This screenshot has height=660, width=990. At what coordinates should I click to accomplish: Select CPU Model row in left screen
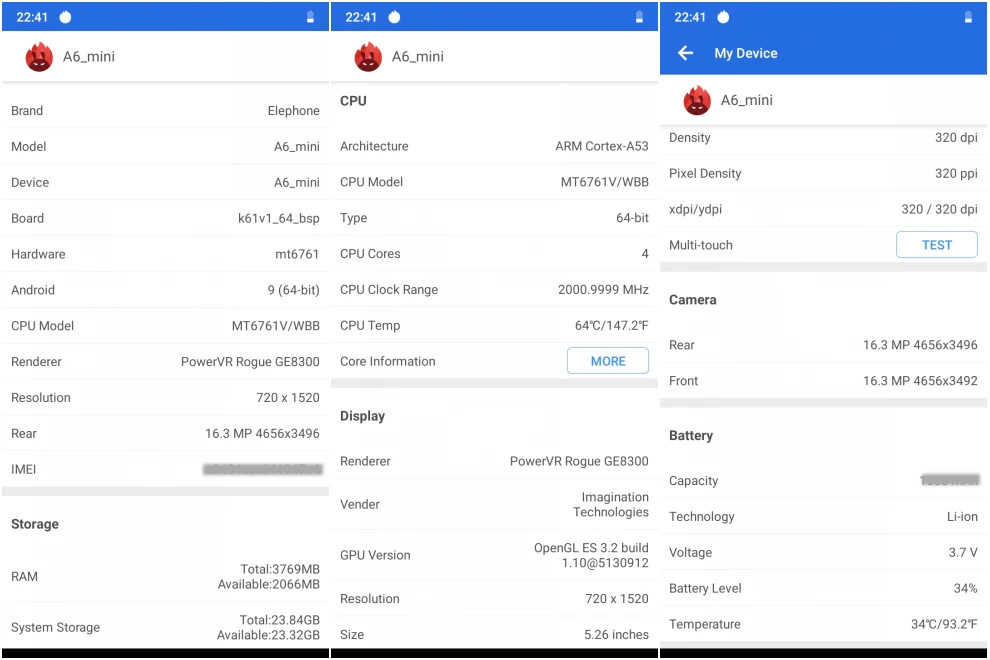[165, 326]
